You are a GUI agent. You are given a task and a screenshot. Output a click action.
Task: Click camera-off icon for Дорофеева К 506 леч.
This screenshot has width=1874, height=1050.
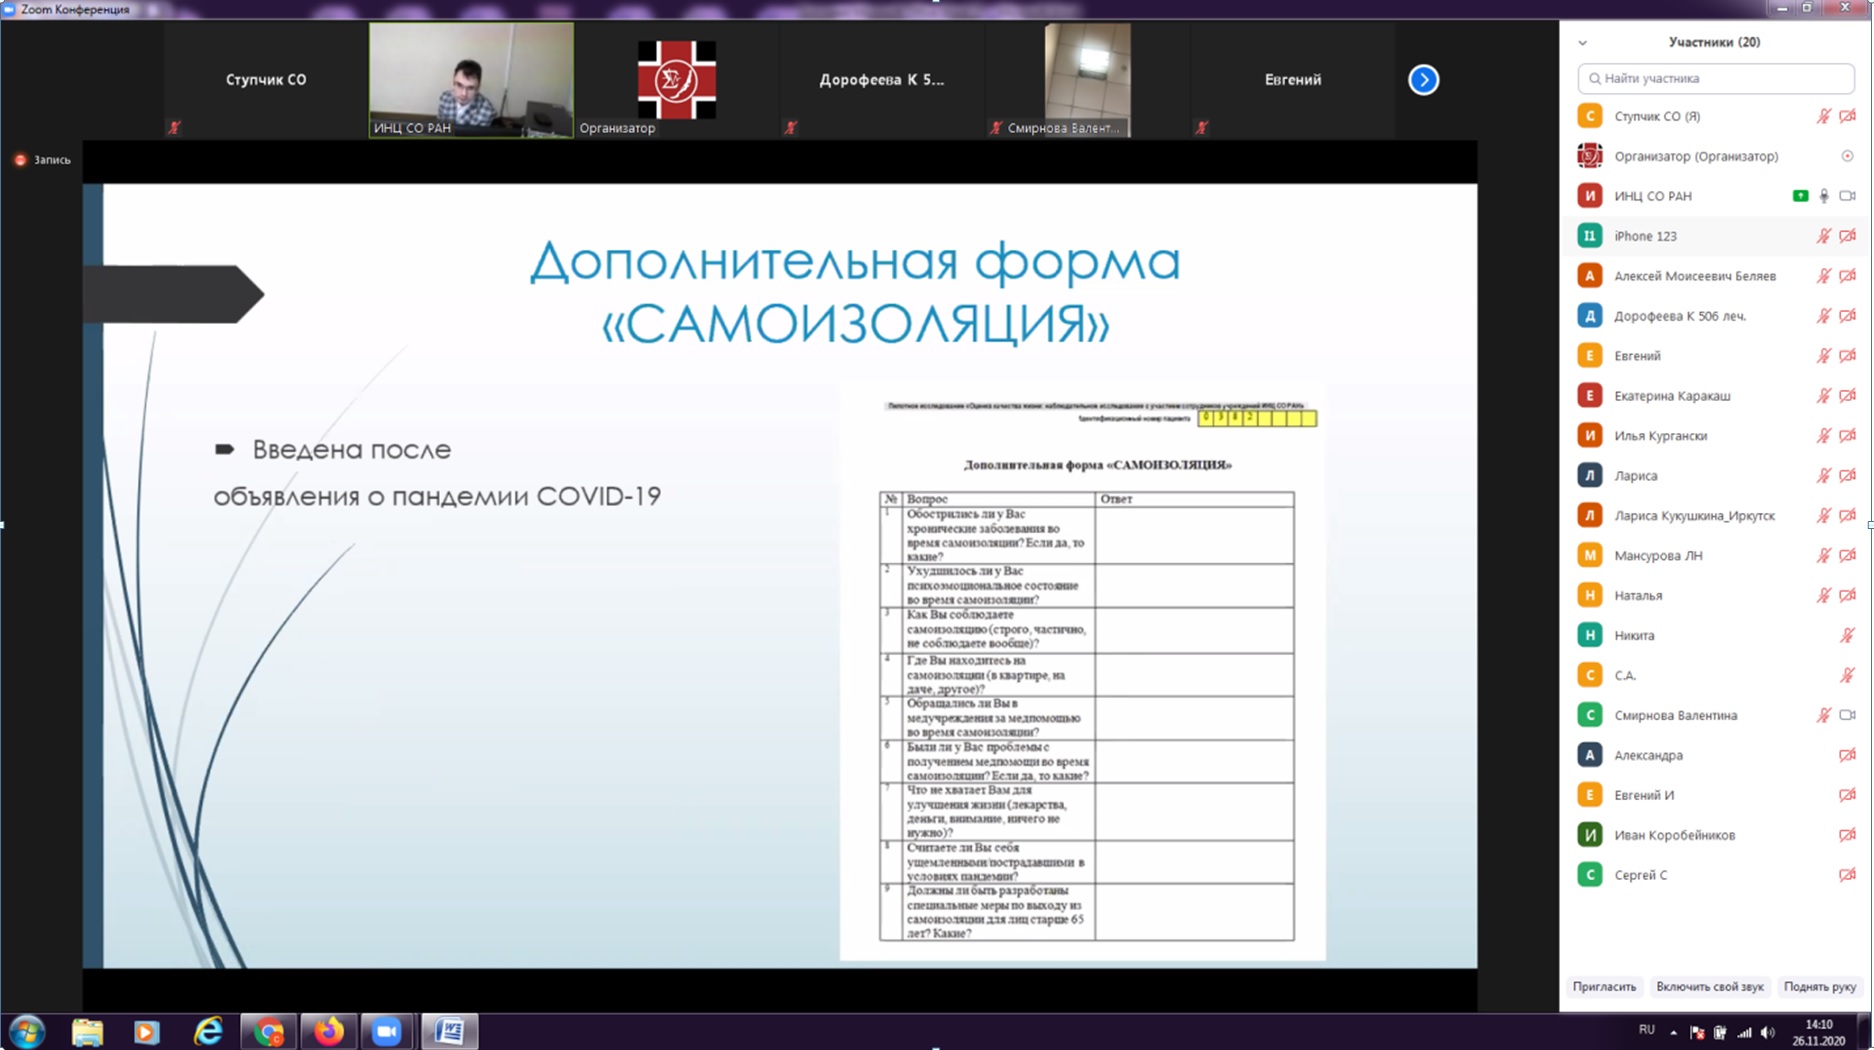(1847, 316)
